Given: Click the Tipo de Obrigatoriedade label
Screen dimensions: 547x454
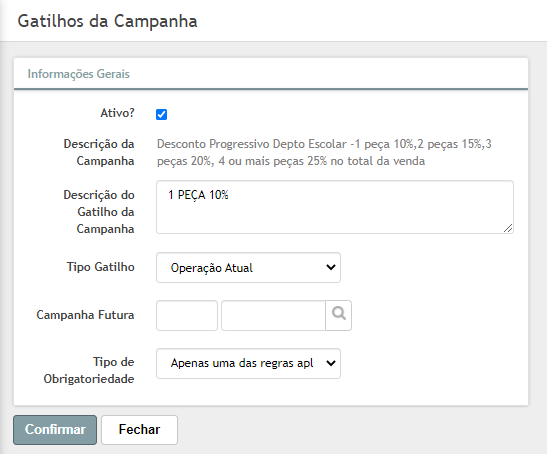Looking at the screenshot, I should [89, 370].
